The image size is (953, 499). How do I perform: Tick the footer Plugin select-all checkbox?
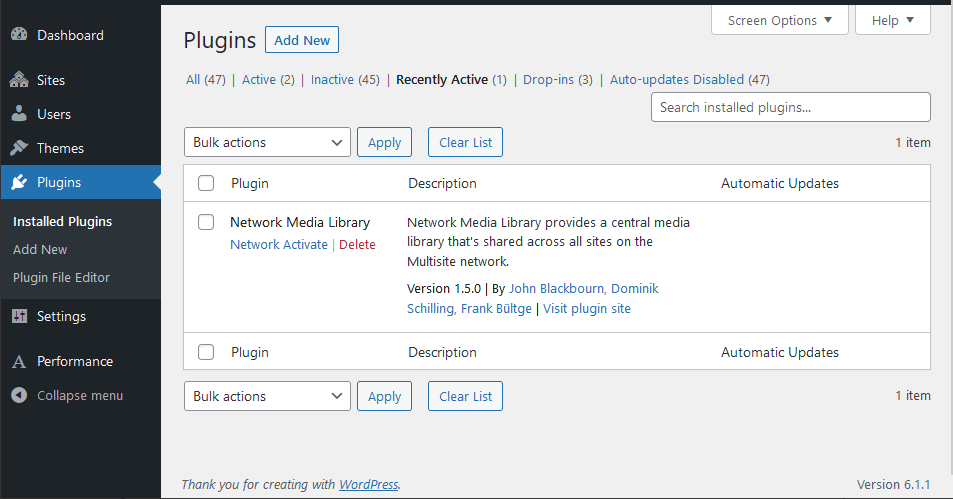(206, 352)
